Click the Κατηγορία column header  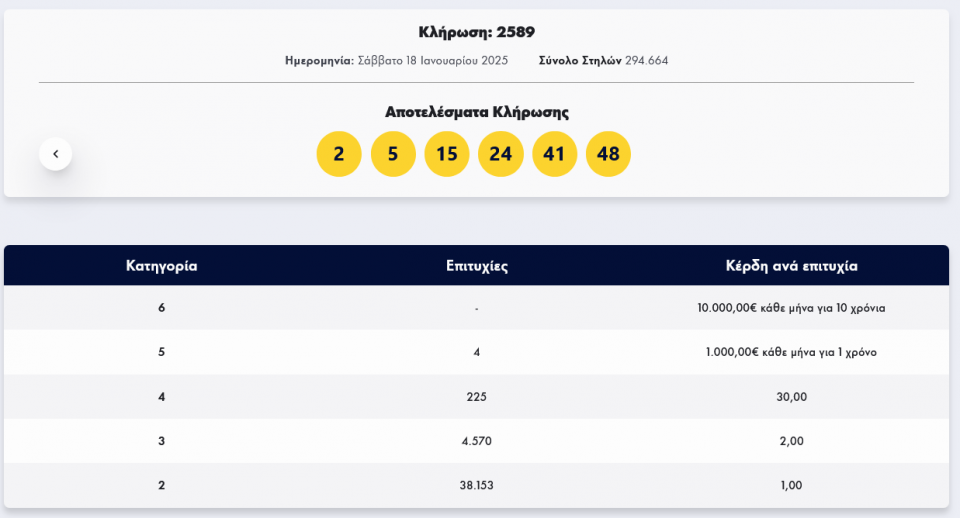161,266
